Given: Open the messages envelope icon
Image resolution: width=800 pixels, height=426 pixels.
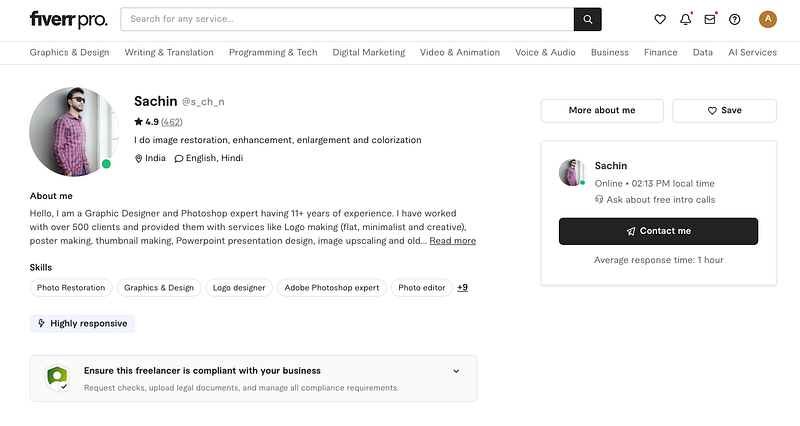Looking at the screenshot, I should (x=710, y=19).
